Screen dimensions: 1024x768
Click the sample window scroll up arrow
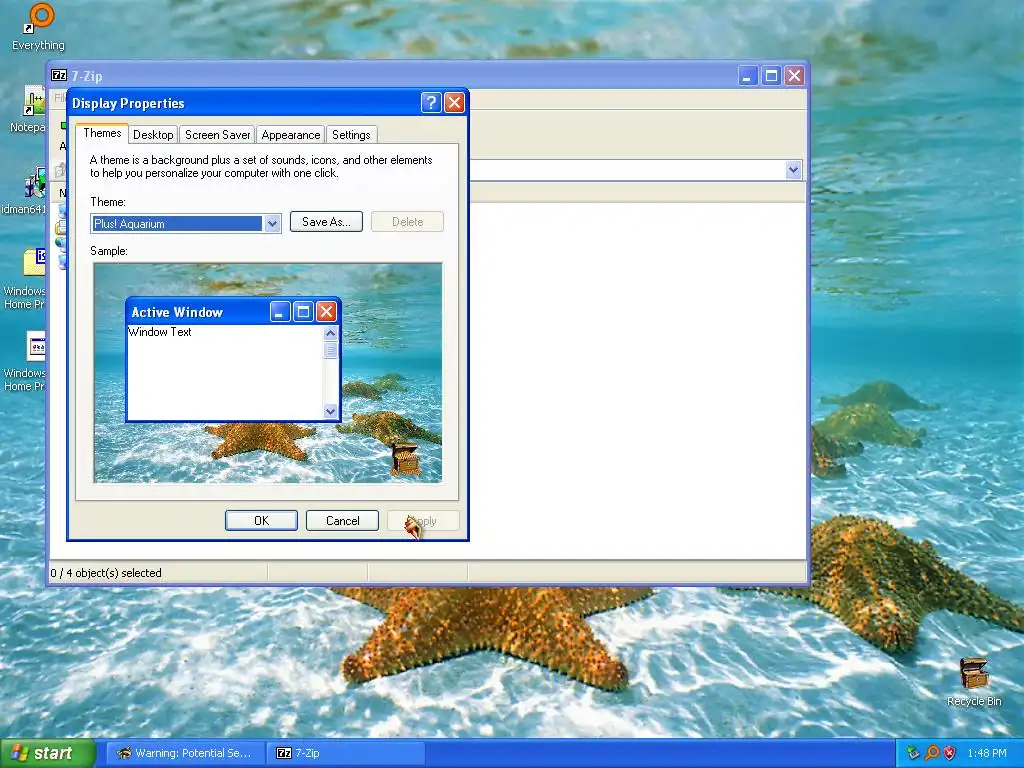click(330, 333)
